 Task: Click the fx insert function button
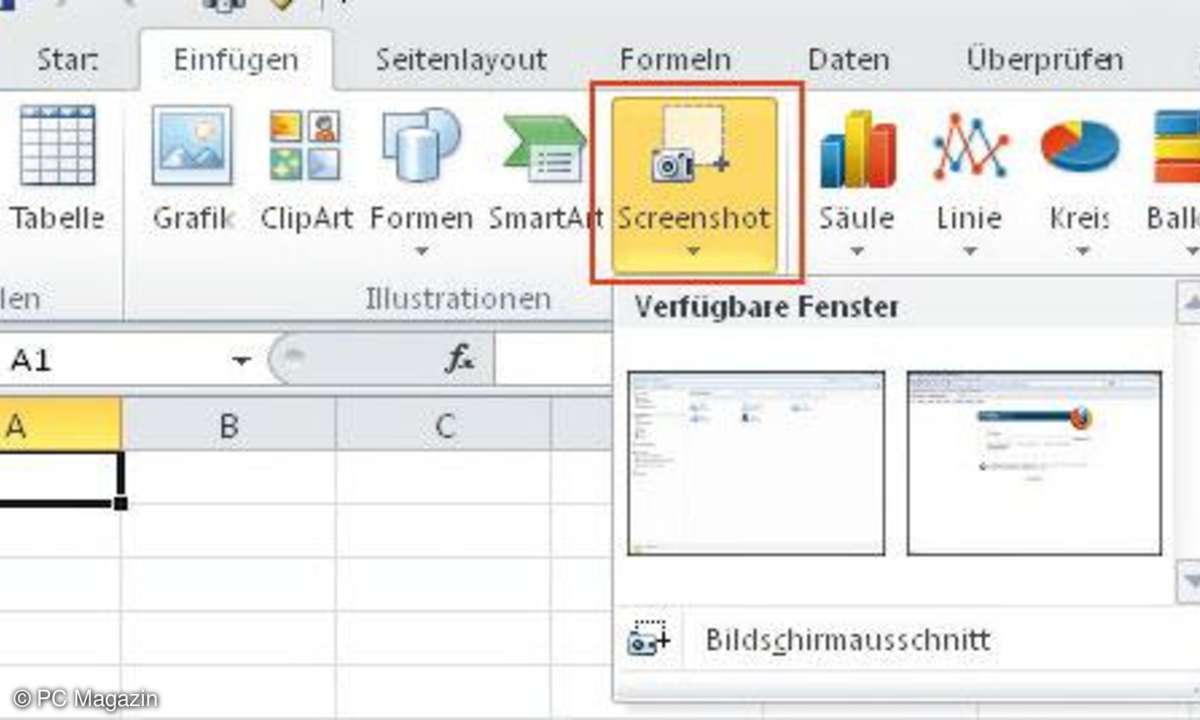pyautogui.click(x=459, y=360)
